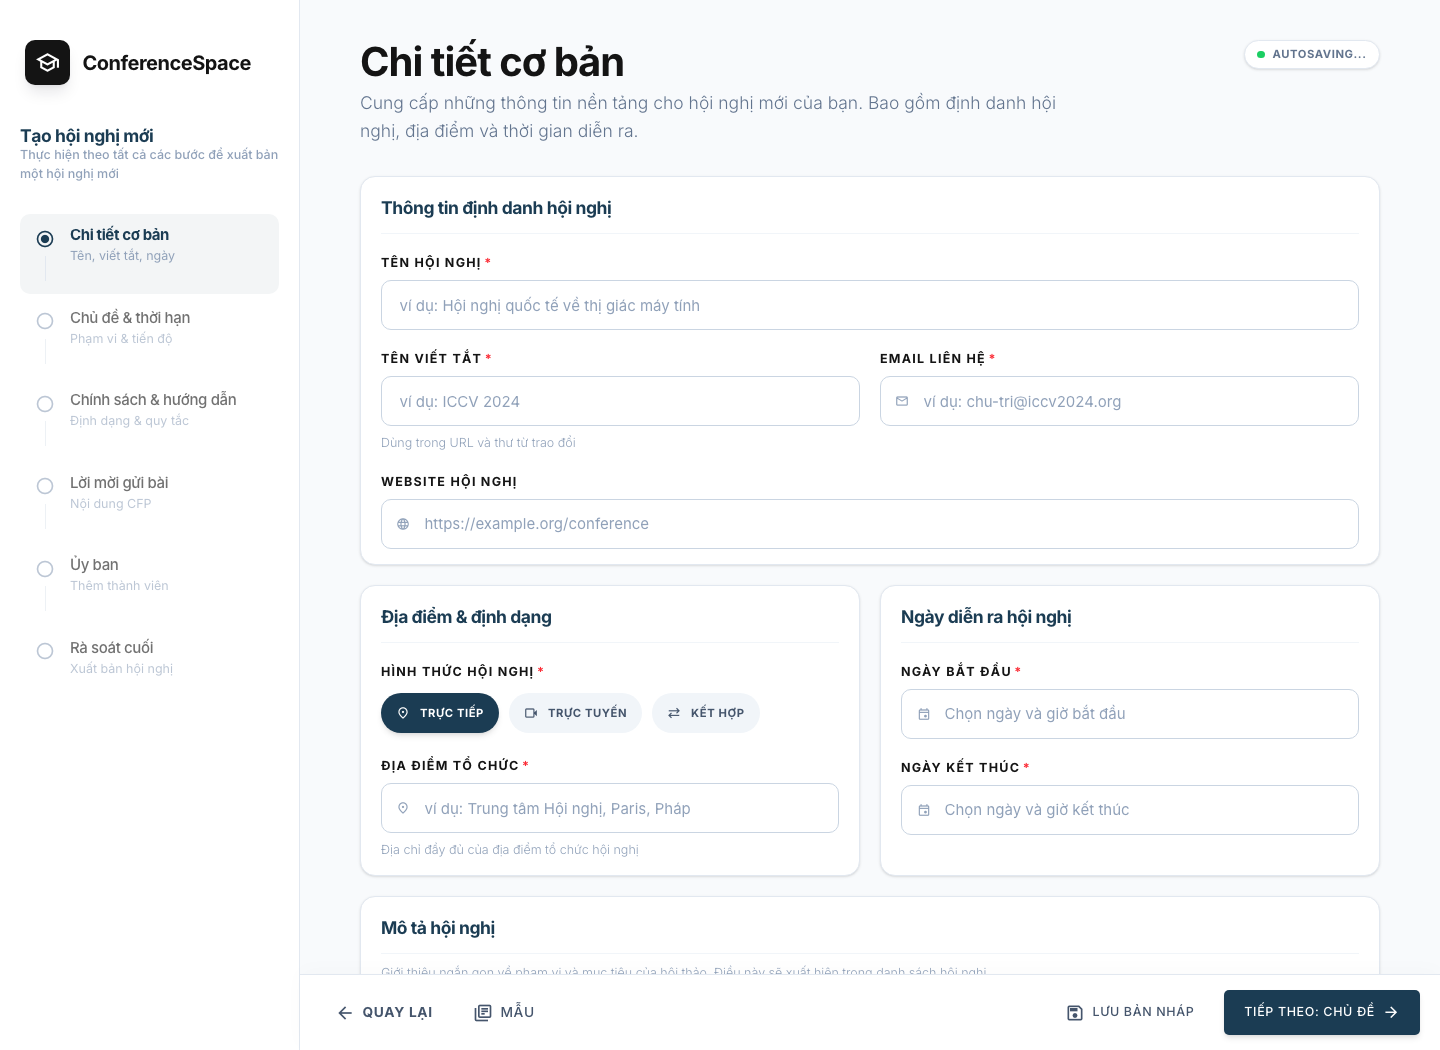Select Trực tuyến conference format
1440x1050 pixels.
575,713
